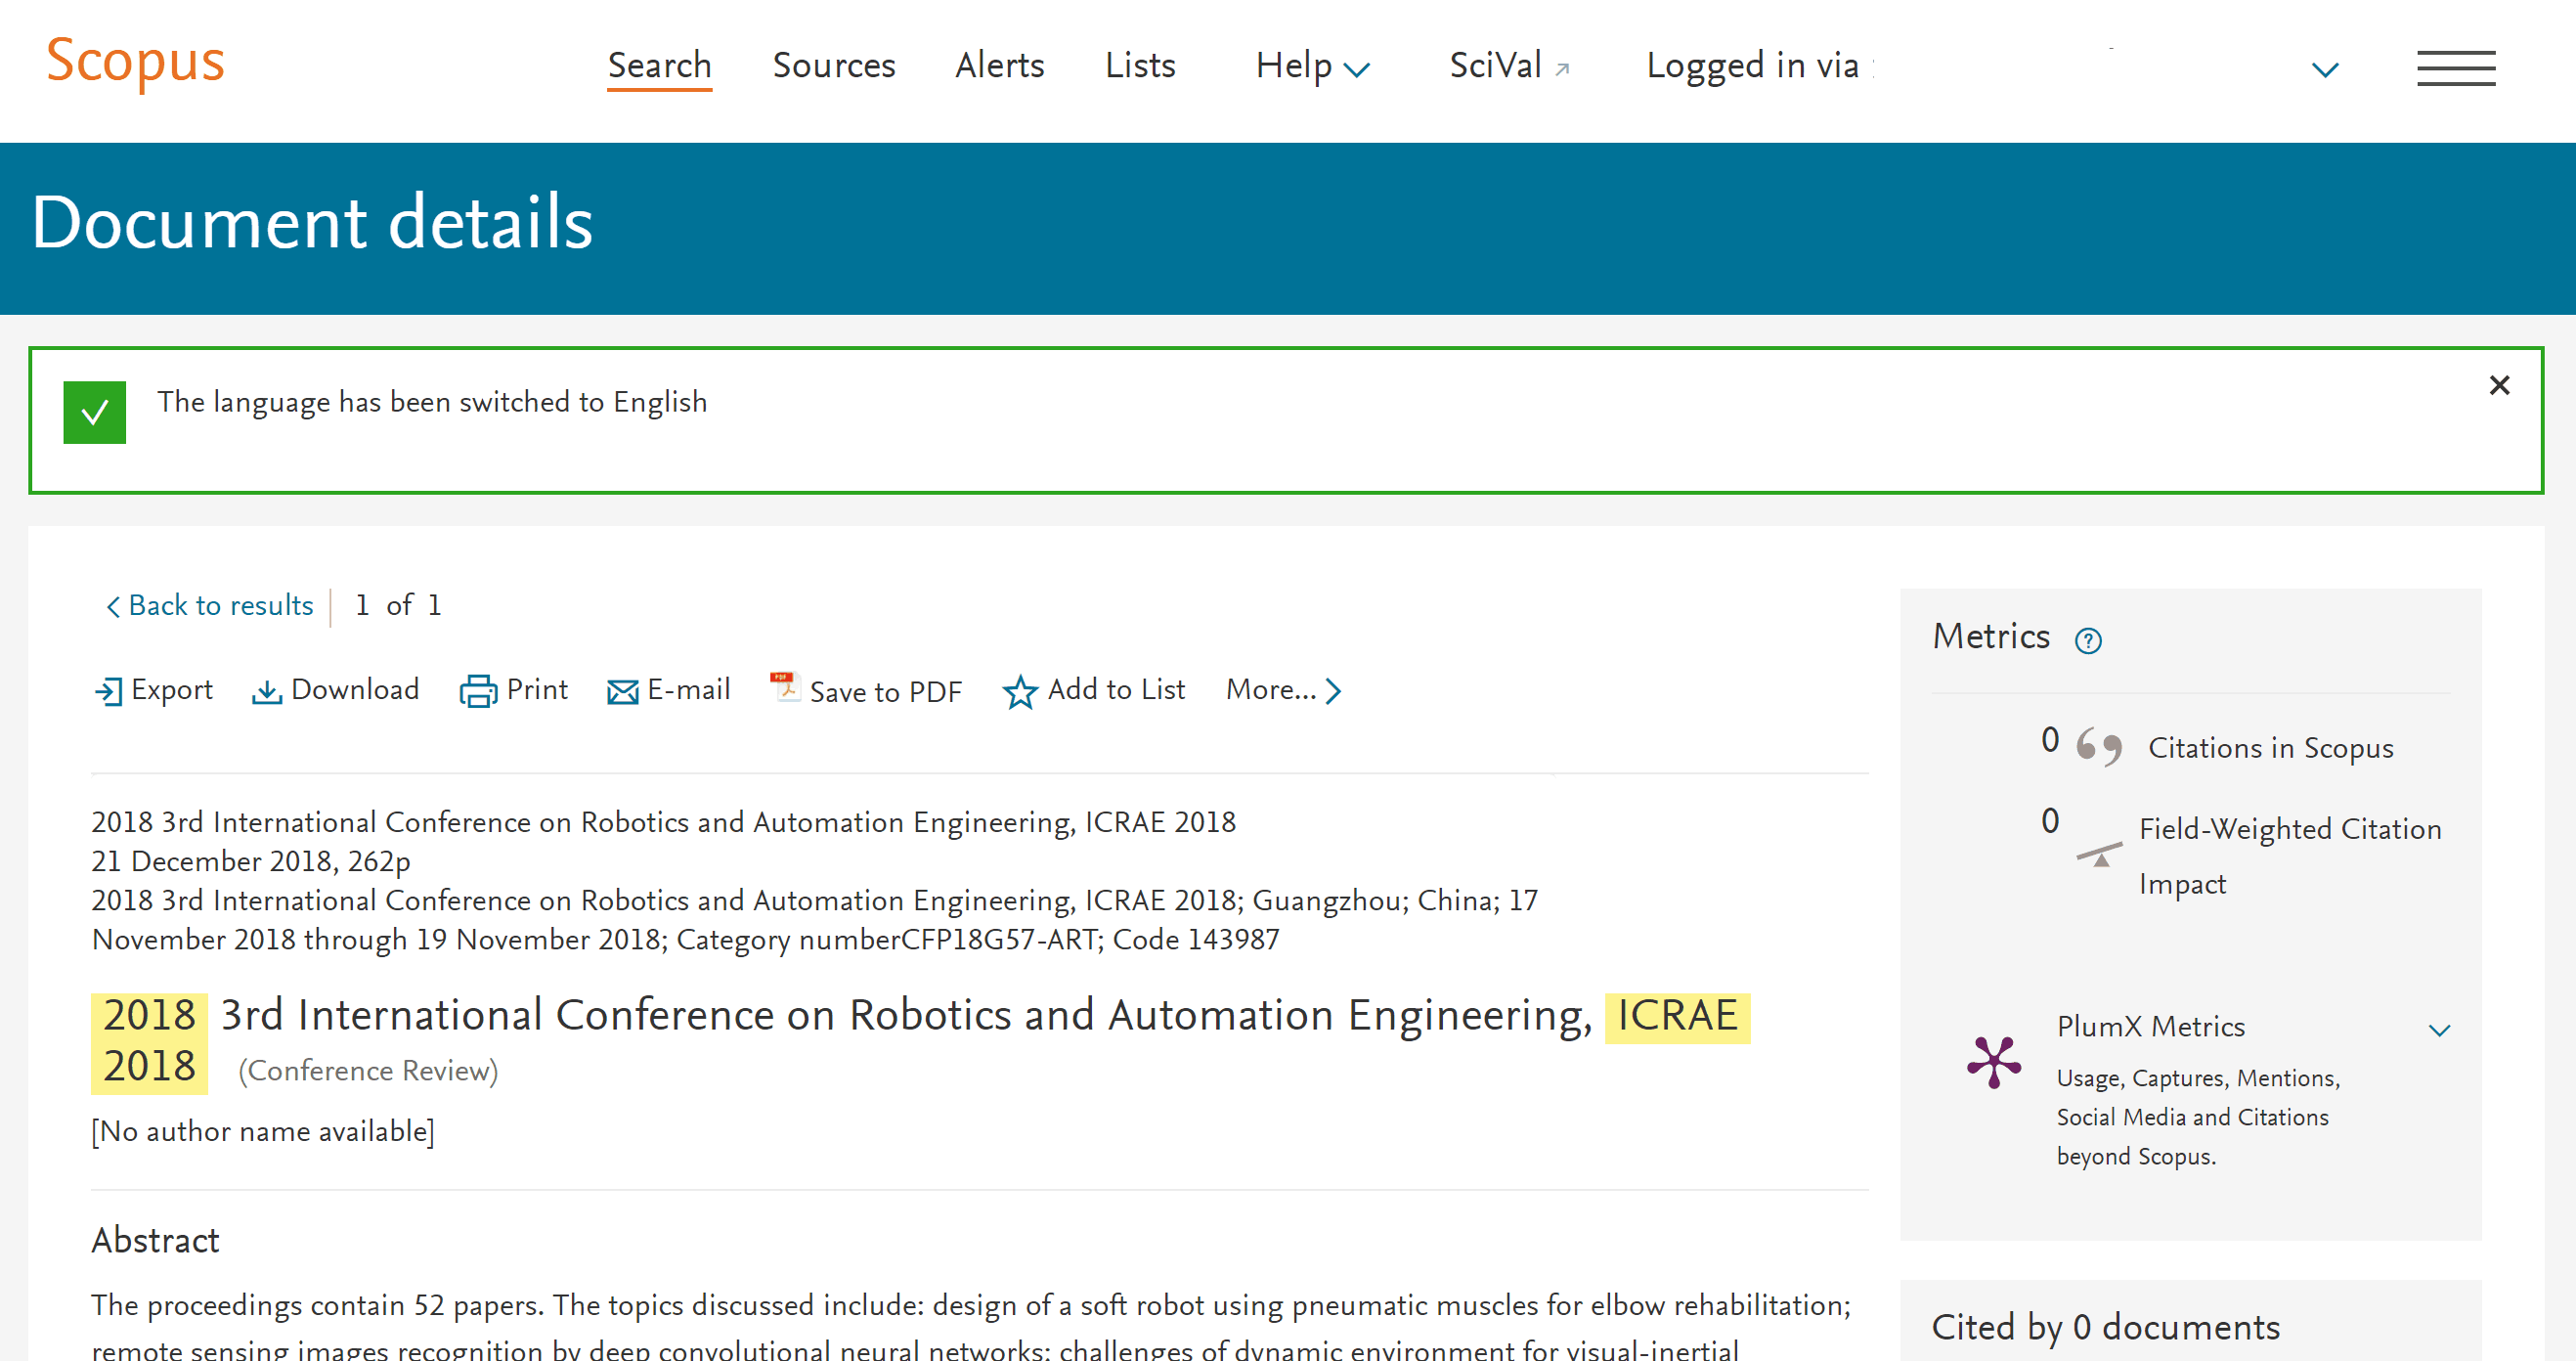Click the '21 December 2018, 262p' line
Screen dimensions: 2576x1361
[251, 861]
